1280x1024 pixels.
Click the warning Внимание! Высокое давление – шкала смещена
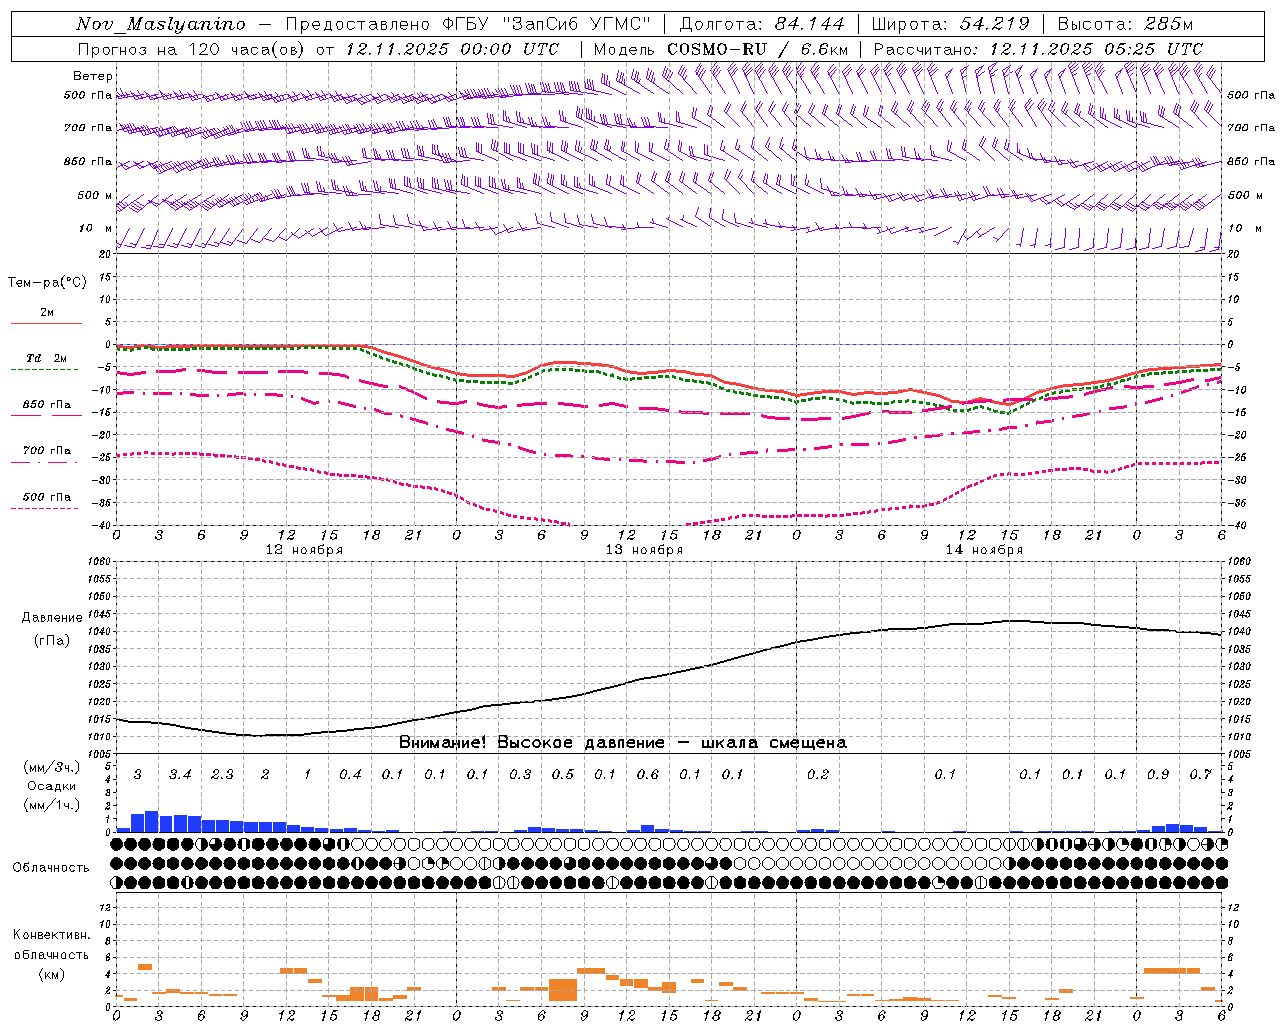point(623,743)
